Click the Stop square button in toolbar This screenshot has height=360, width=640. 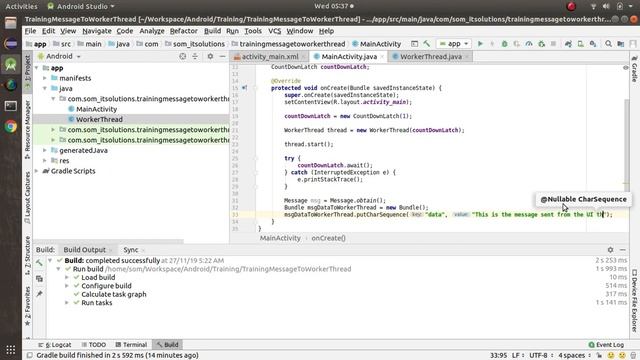point(553,44)
